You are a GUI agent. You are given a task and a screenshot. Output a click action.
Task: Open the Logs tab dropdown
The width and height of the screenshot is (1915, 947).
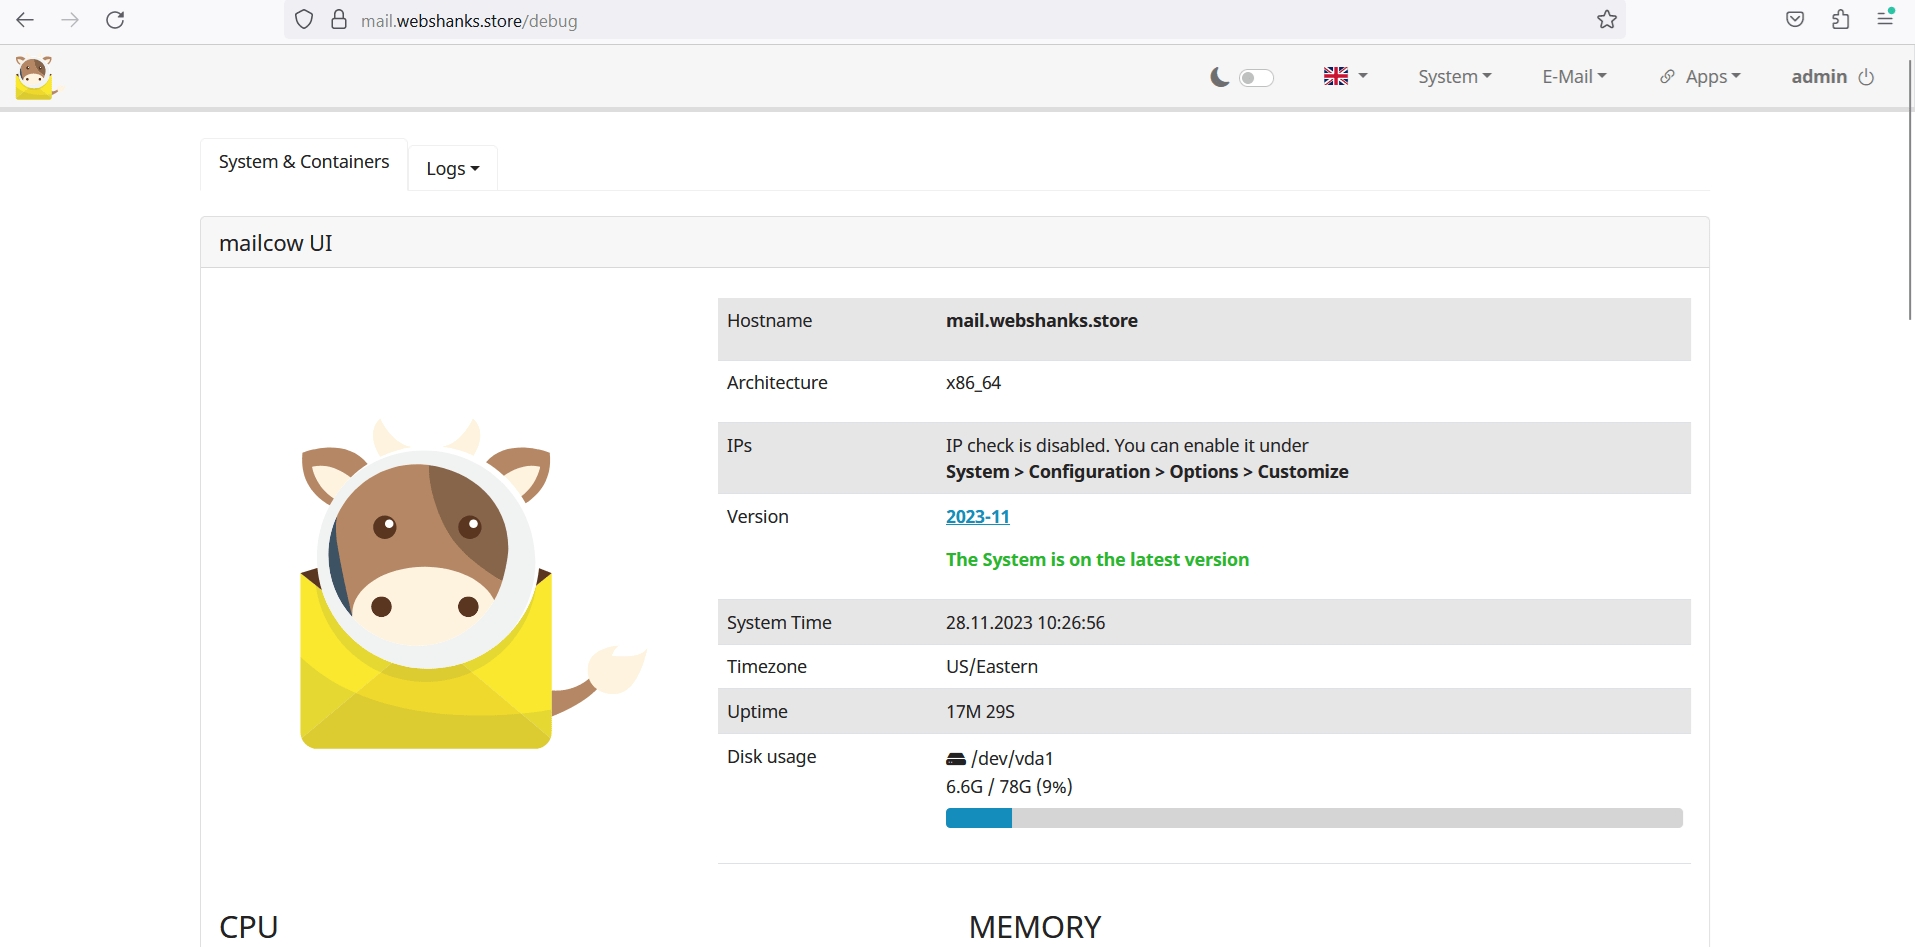452,168
